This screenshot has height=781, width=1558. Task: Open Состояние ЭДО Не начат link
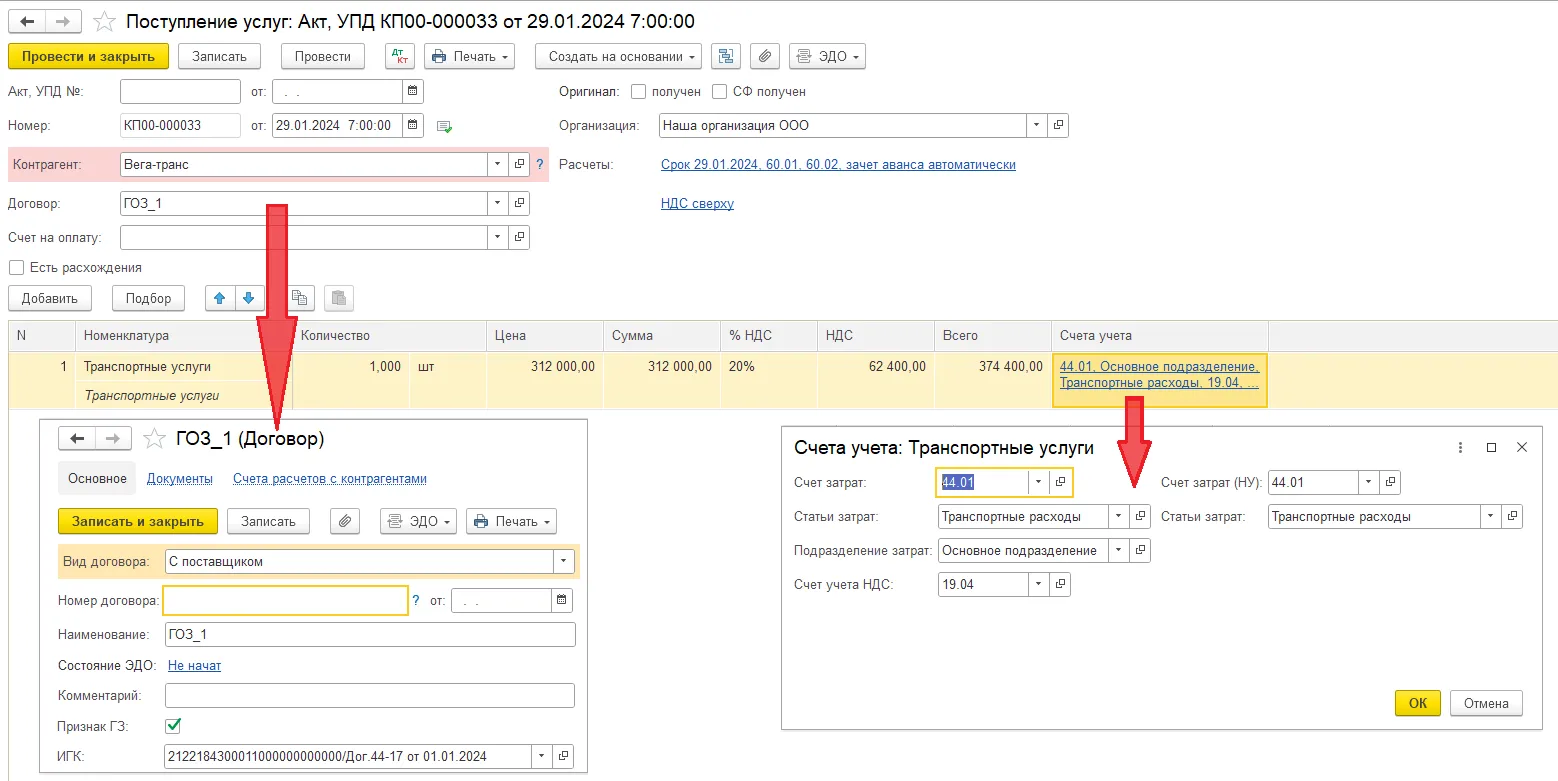pos(194,666)
